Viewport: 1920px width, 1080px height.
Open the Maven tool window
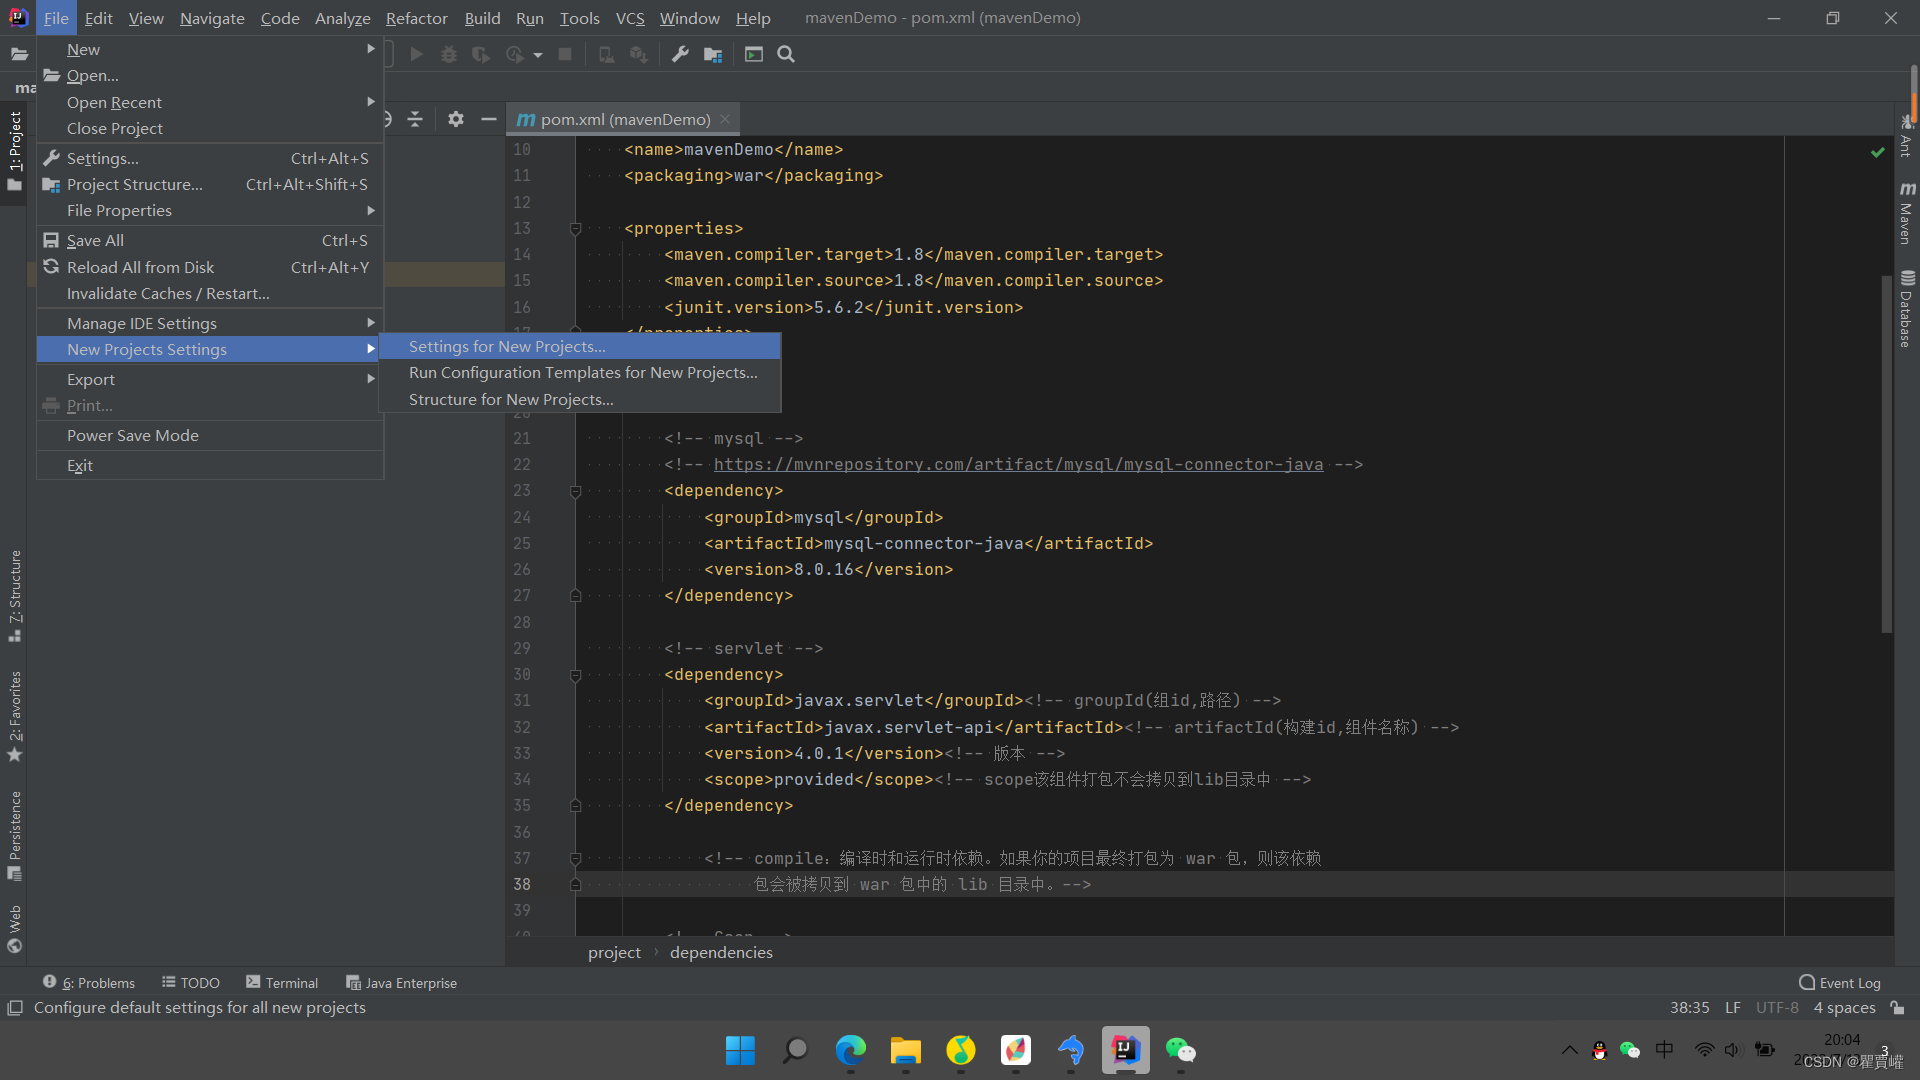point(1906,214)
